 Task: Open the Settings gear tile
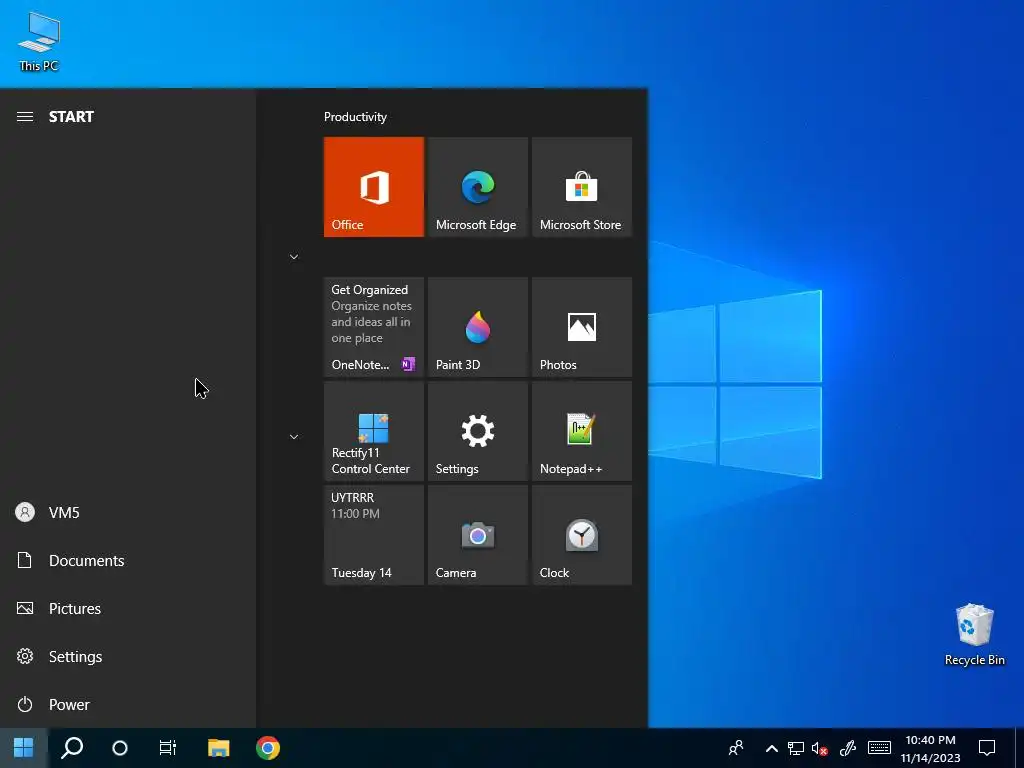point(477,431)
